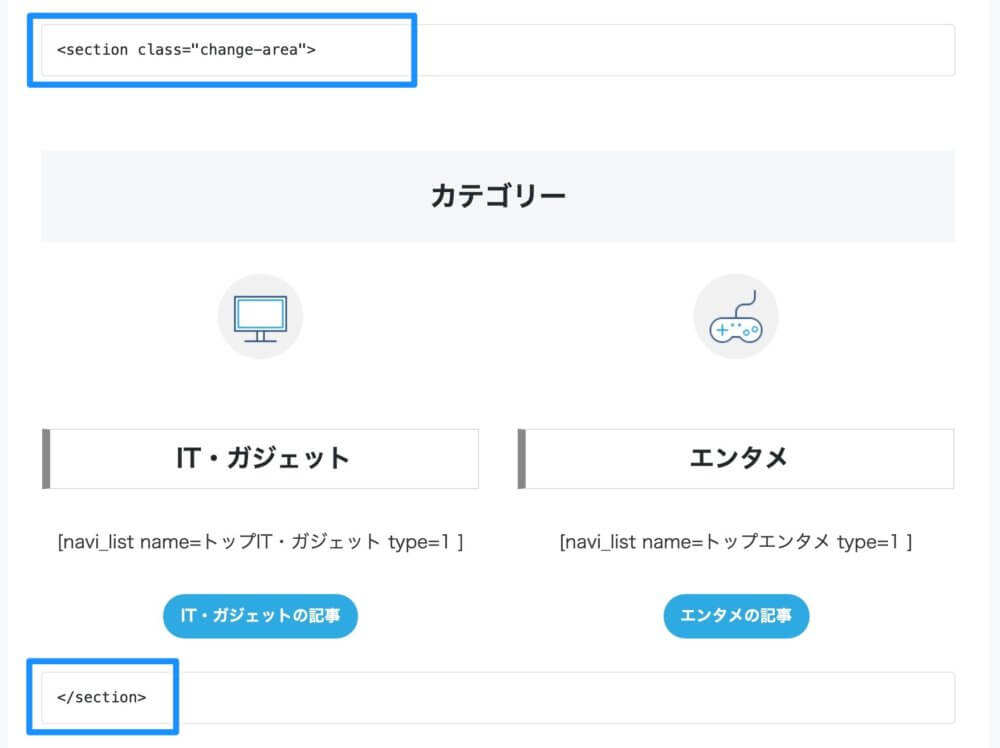Open the IT・ガジェットの記事 button
Viewport: 1000px width, 748px height.
coord(260,616)
